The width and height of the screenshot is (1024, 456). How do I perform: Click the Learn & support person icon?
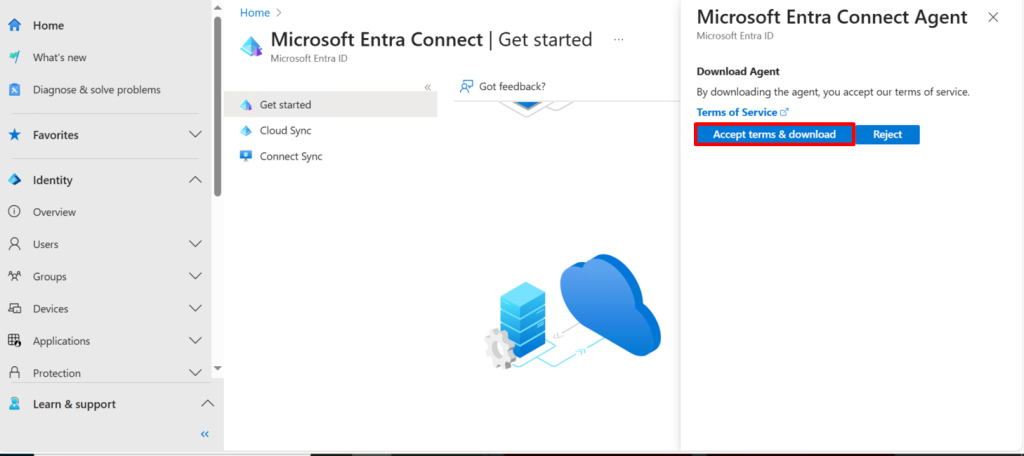(14, 404)
